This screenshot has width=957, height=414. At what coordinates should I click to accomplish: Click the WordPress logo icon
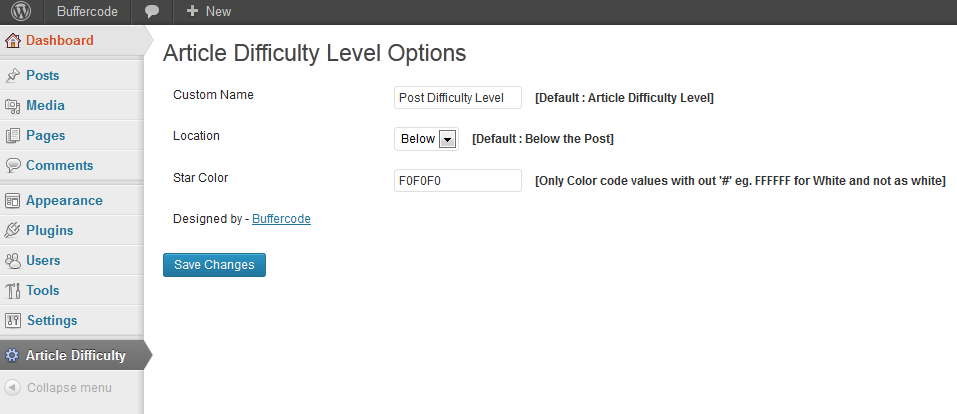[x=21, y=11]
